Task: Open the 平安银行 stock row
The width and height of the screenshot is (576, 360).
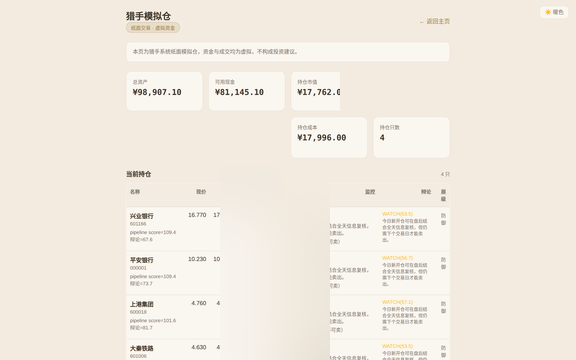Action: tap(288, 273)
